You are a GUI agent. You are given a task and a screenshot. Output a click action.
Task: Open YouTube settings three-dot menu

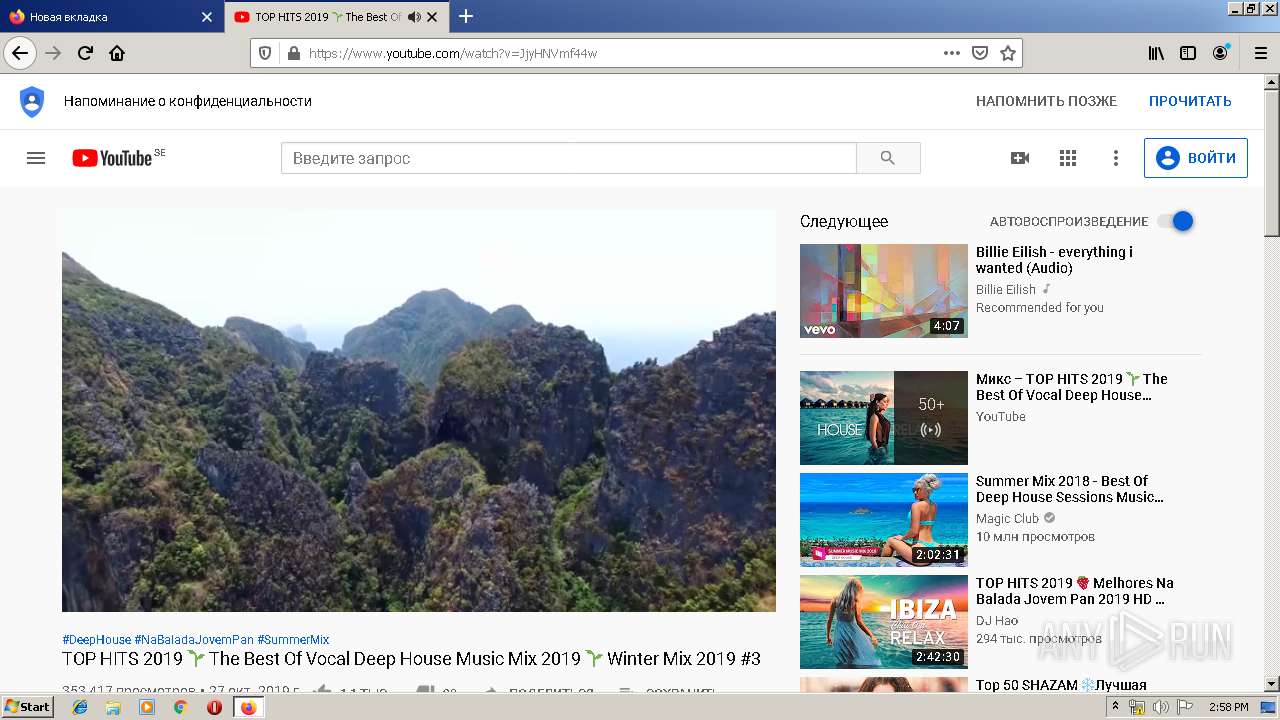point(1116,158)
